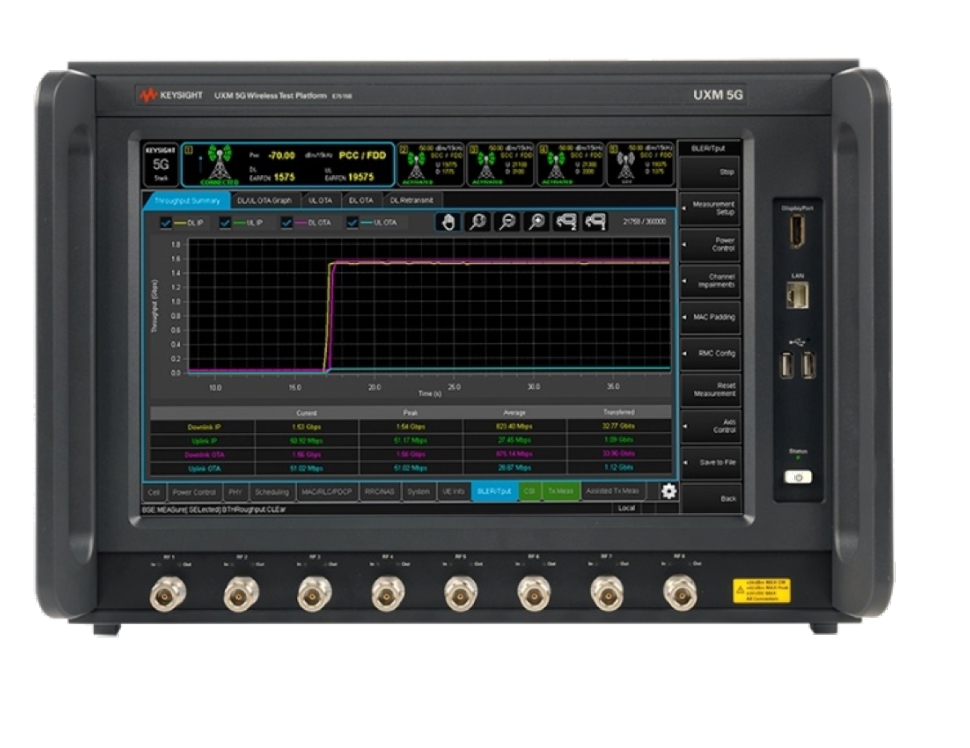The width and height of the screenshot is (970, 748).
Task: Click the Back side key
Action: click(x=710, y=498)
